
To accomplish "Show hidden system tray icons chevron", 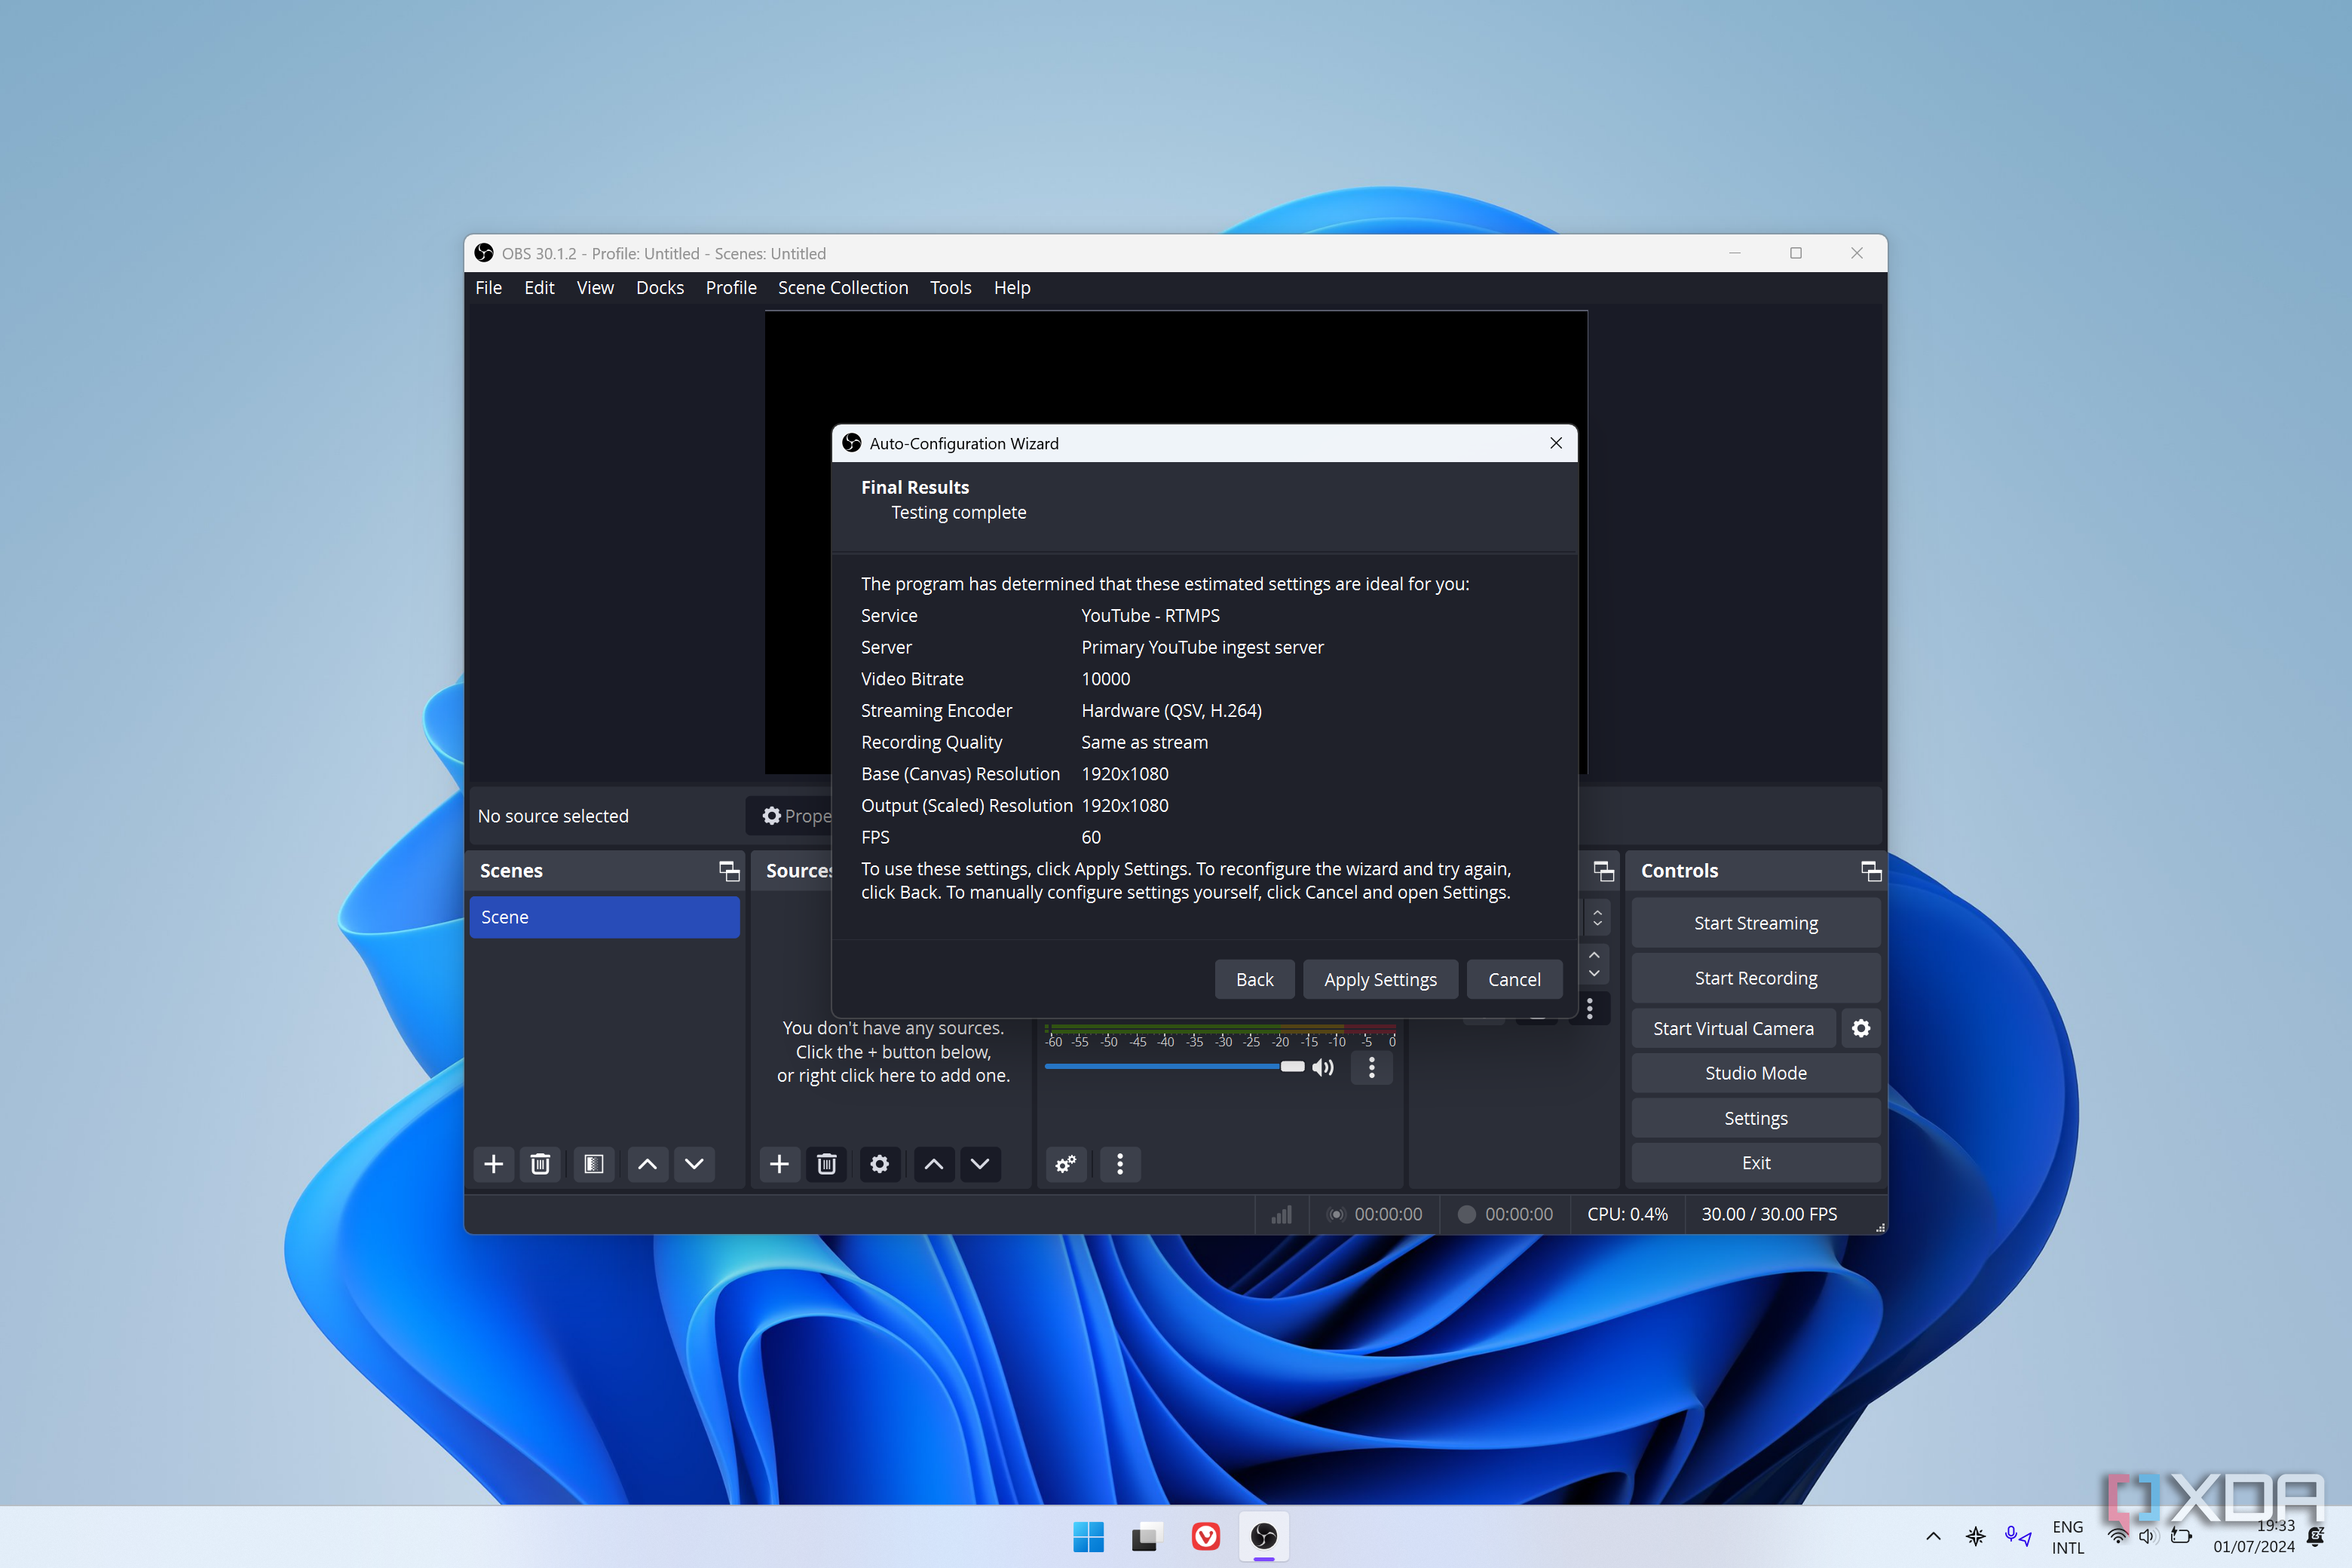I will pos(1933,1537).
